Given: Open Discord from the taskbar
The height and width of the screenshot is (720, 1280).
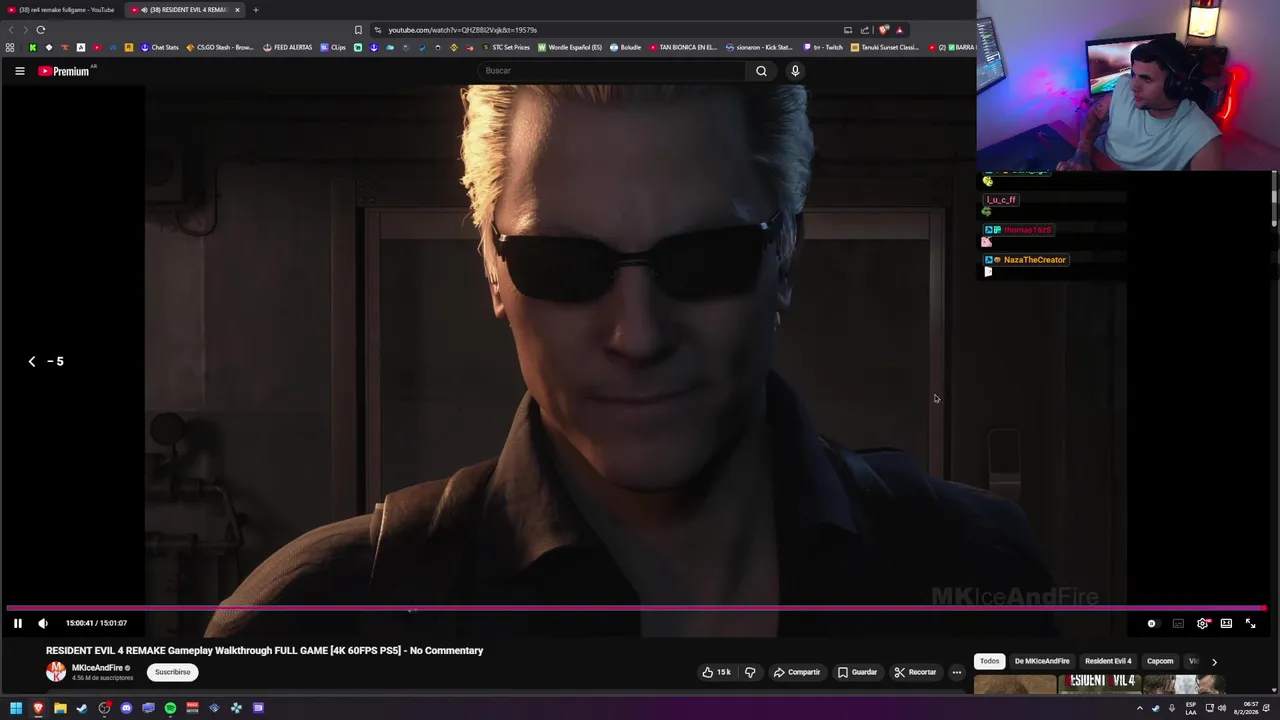Looking at the screenshot, I should pos(126,708).
